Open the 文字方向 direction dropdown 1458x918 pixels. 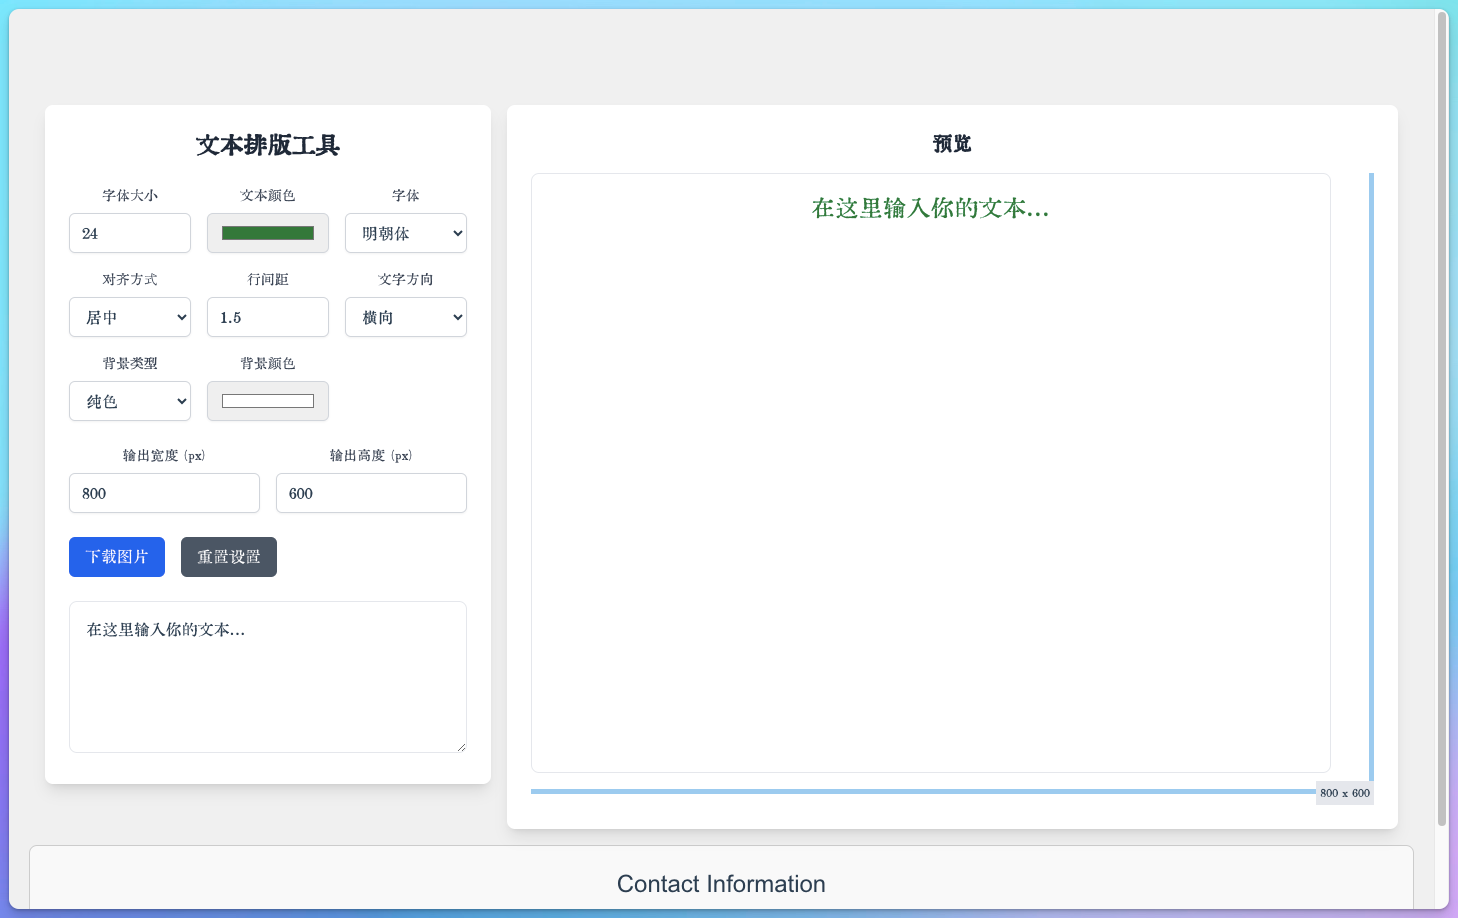(405, 317)
